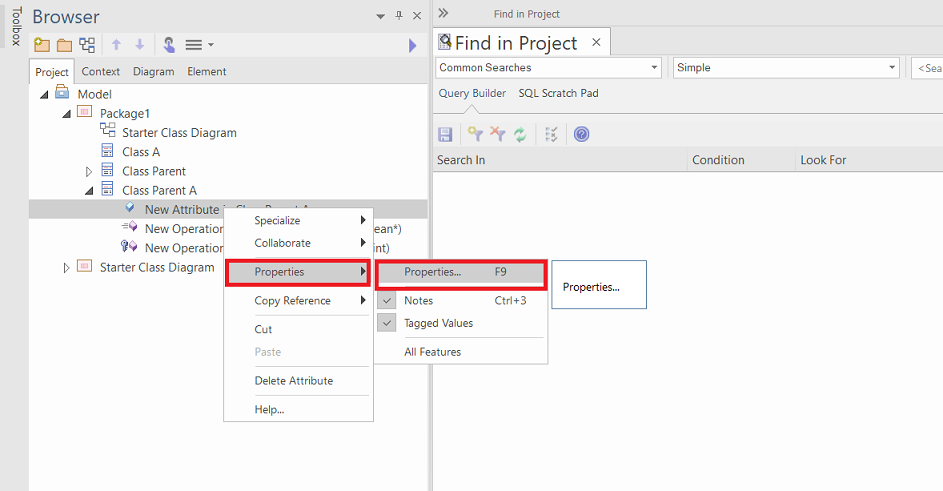Screen dimensions: 943x491
Task: Click the Remove Filter icon with red X
Action: [497, 134]
